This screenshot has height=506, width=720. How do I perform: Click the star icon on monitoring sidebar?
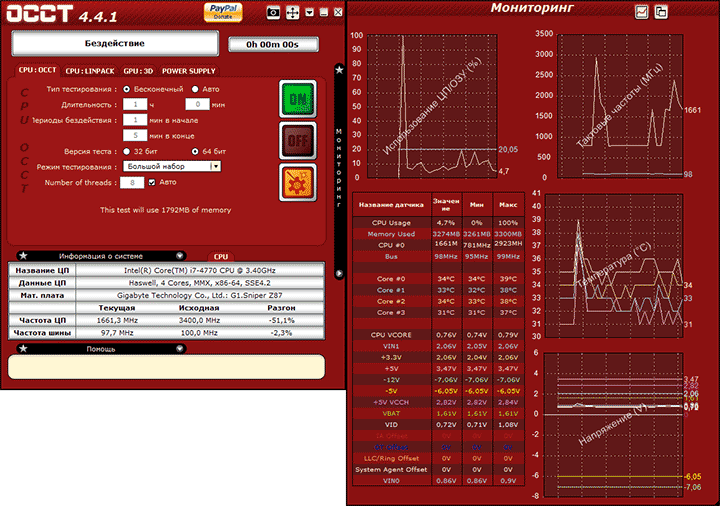tap(339, 70)
